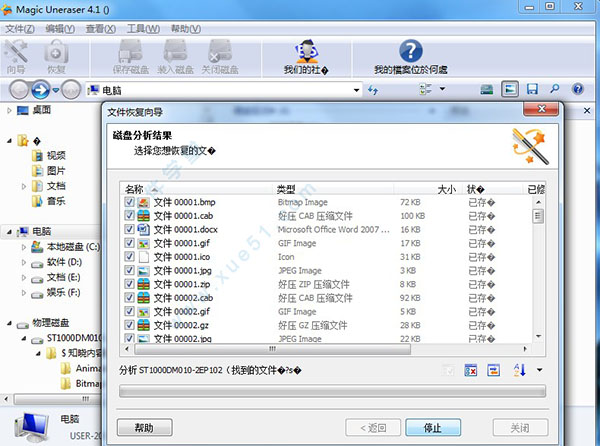Click the 关闭 button in wizard
600x446 pixels.
[520, 428]
